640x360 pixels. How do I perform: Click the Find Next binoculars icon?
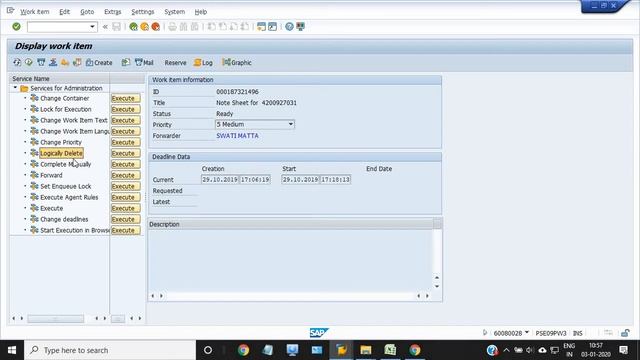click(x=195, y=27)
